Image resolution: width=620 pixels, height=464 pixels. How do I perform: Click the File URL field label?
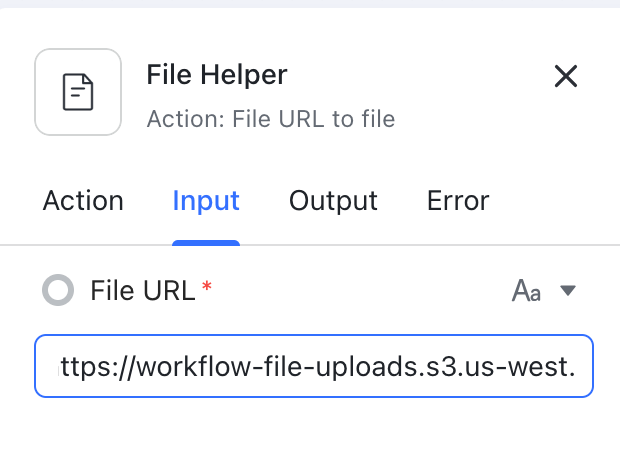pyautogui.click(x=143, y=290)
